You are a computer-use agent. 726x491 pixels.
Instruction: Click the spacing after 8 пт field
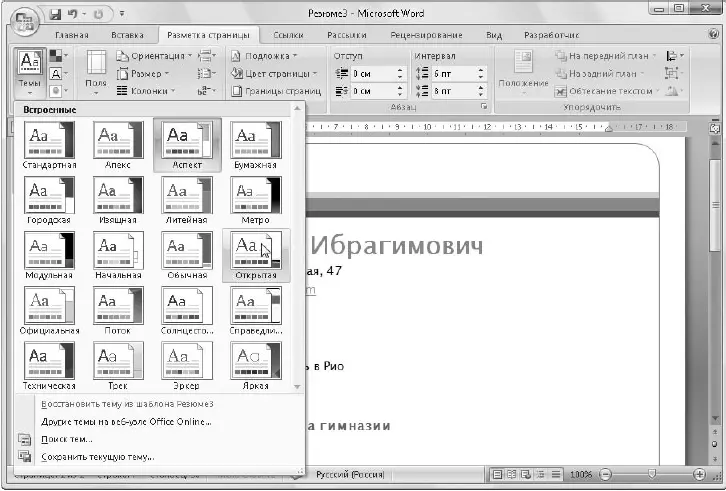[x=454, y=91]
